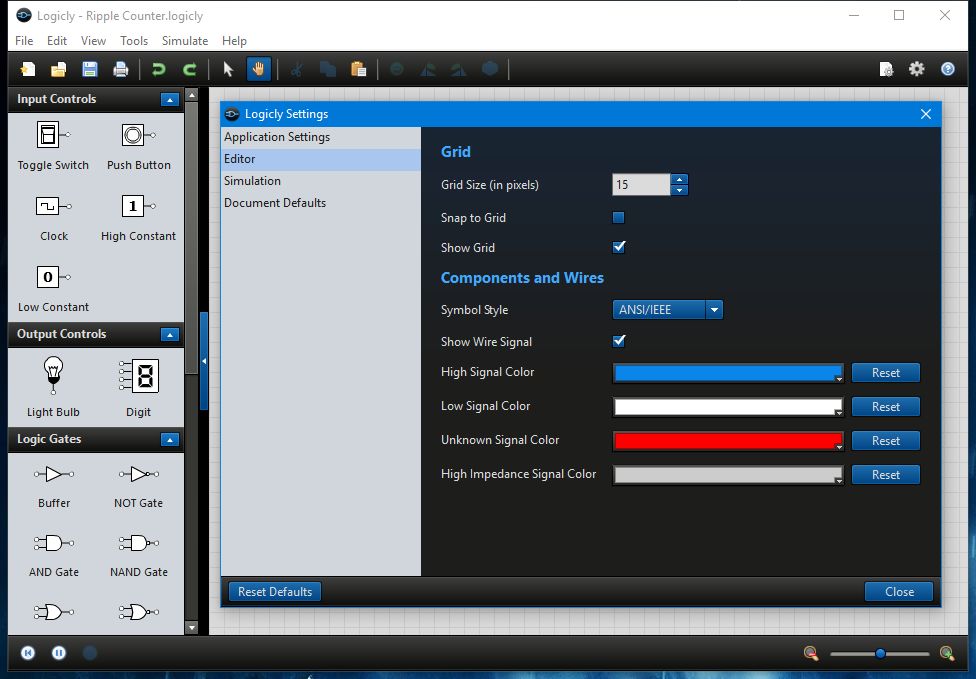976x679 pixels.
Task: Activate the Pan hand tool
Action: pos(258,69)
